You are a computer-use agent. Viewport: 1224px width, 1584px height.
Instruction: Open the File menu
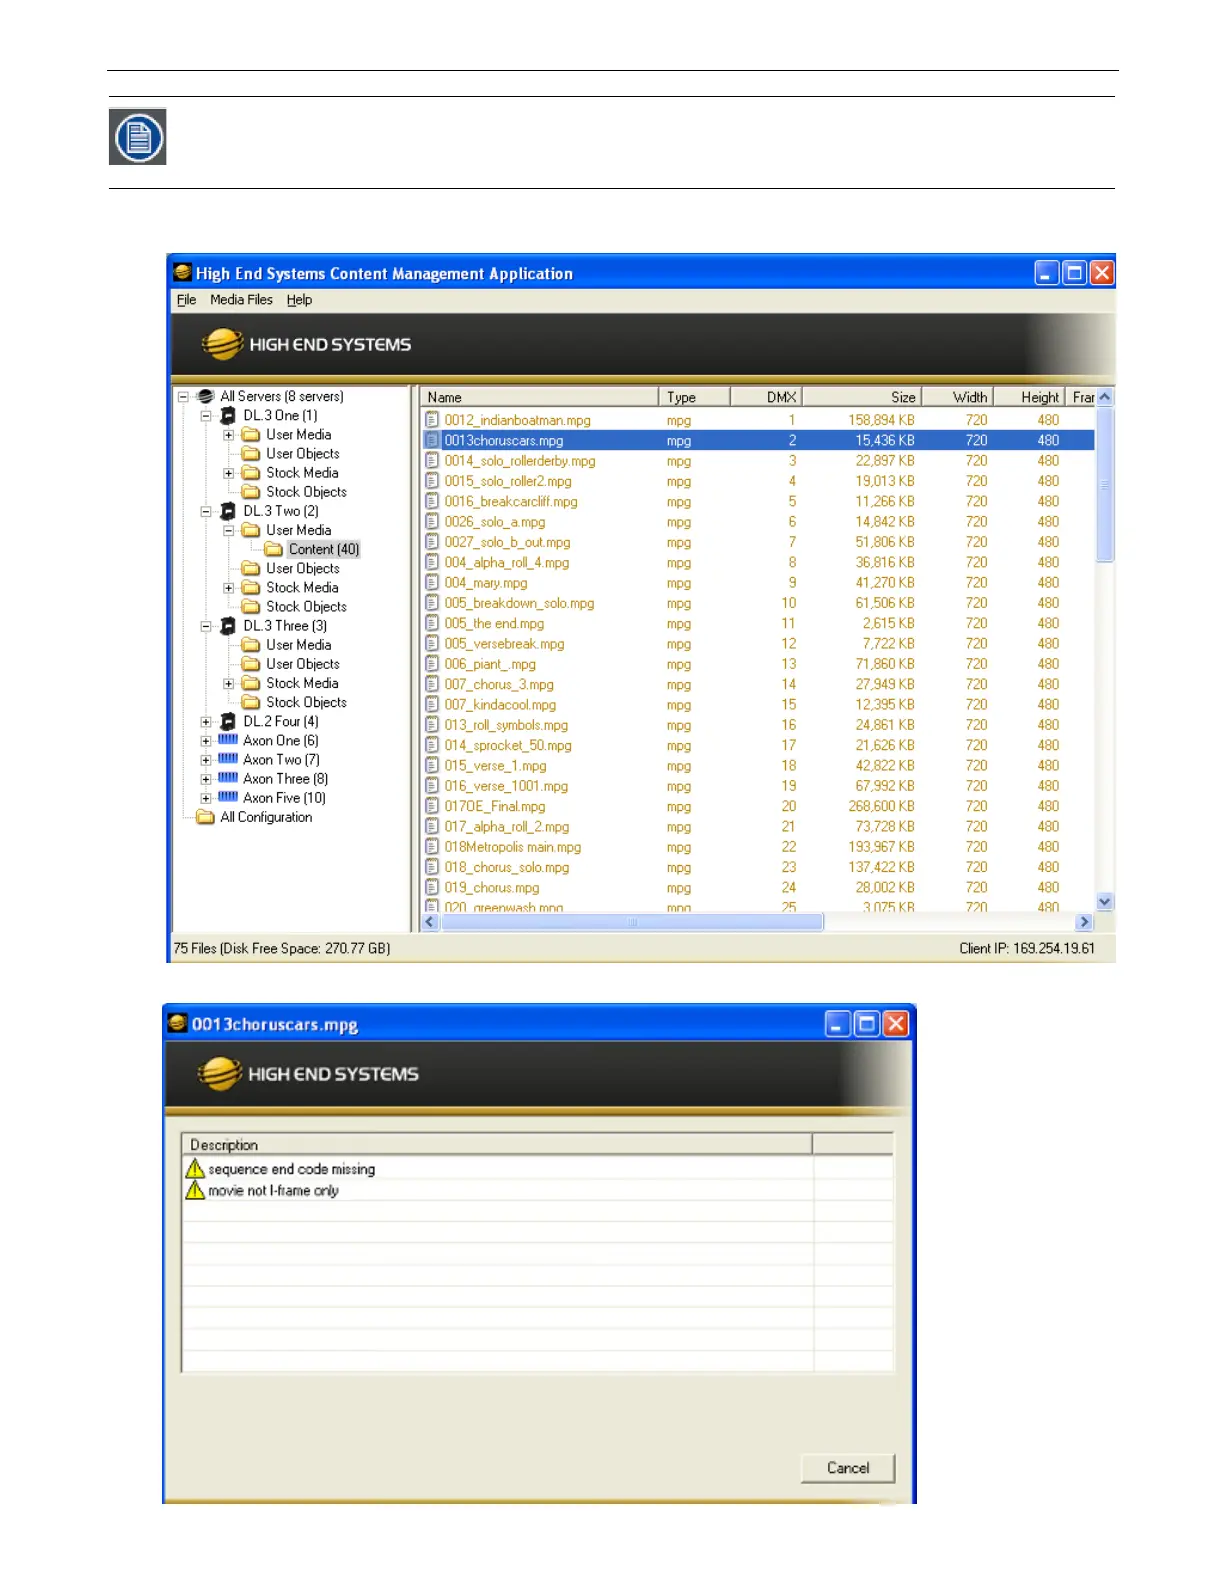click(x=186, y=300)
